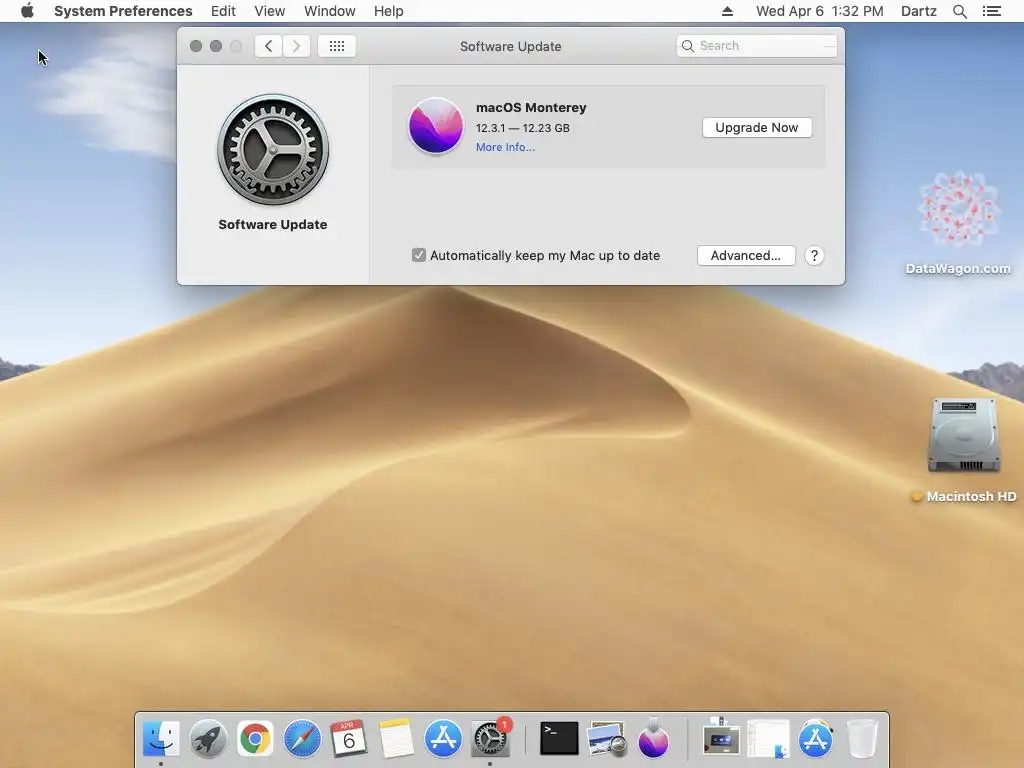Open the Window menu
Image resolution: width=1024 pixels, height=768 pixels.
click(330, 11)
